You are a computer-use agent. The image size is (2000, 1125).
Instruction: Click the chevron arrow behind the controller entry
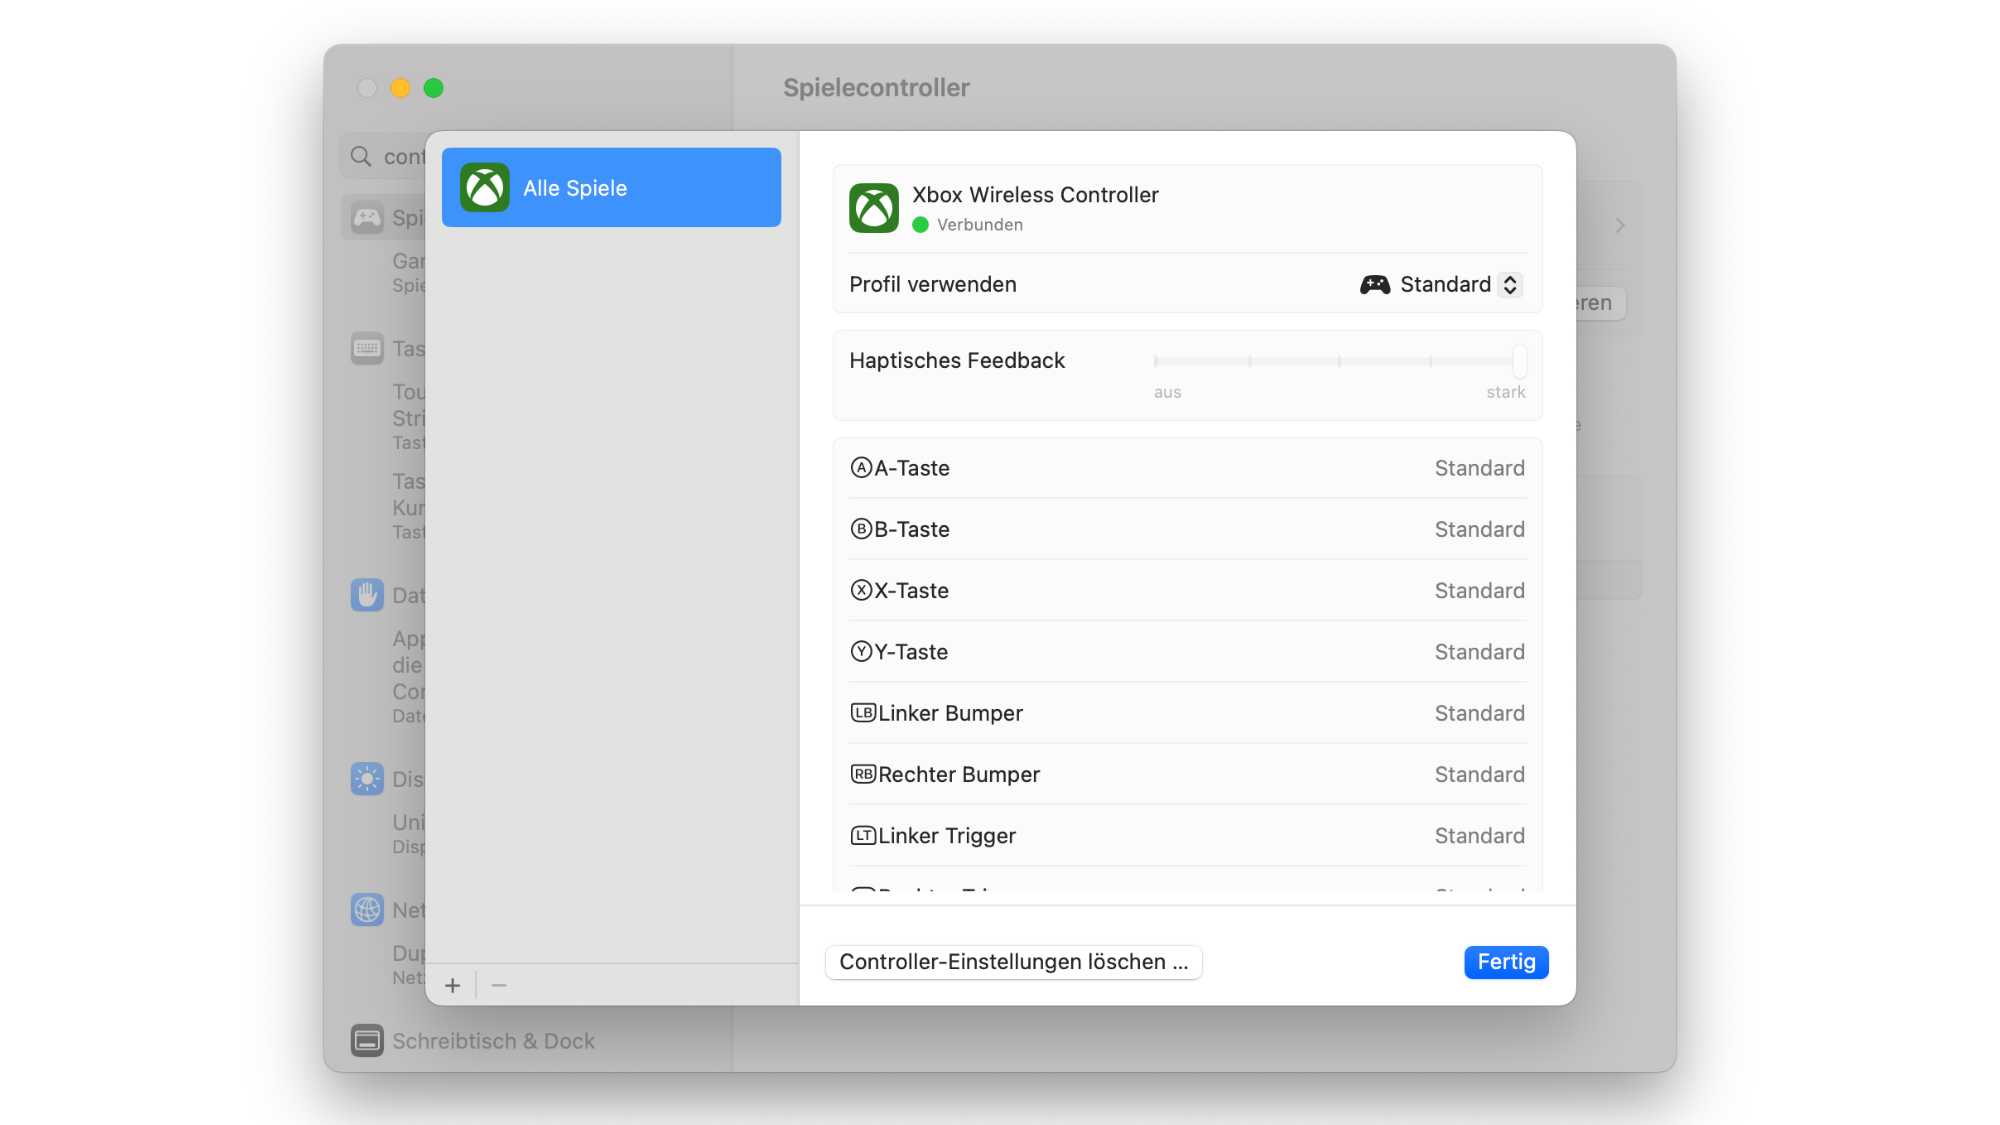tap(1620, 226)
